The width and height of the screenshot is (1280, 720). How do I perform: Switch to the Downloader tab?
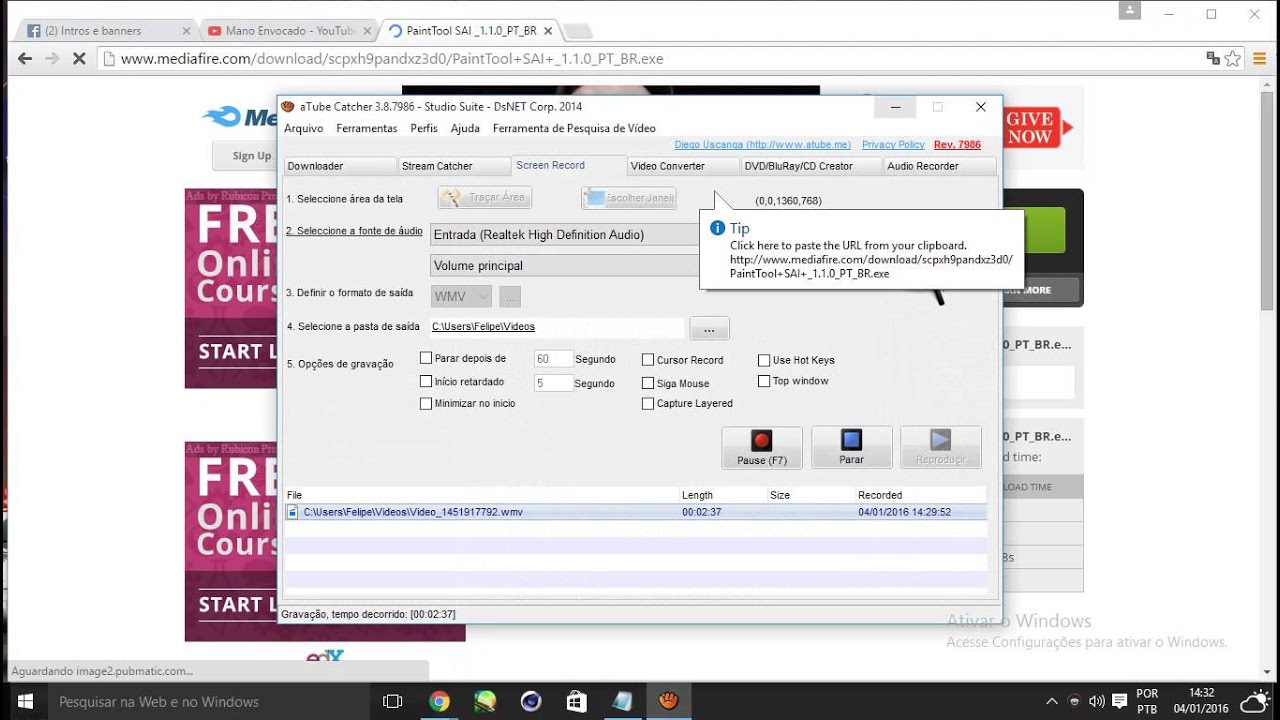(x=340, y=166)
